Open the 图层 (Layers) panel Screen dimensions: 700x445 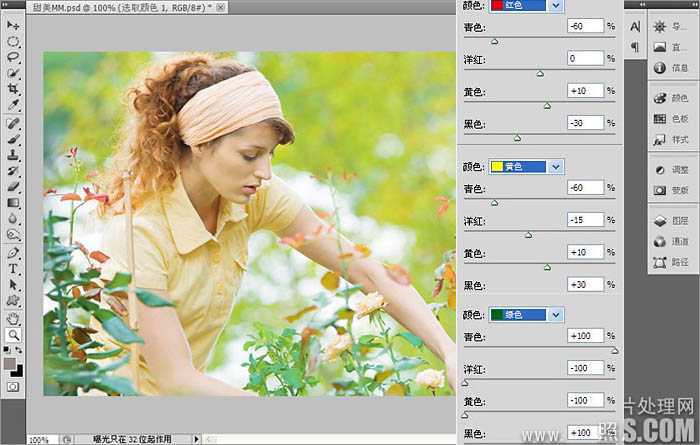point(671,220)
